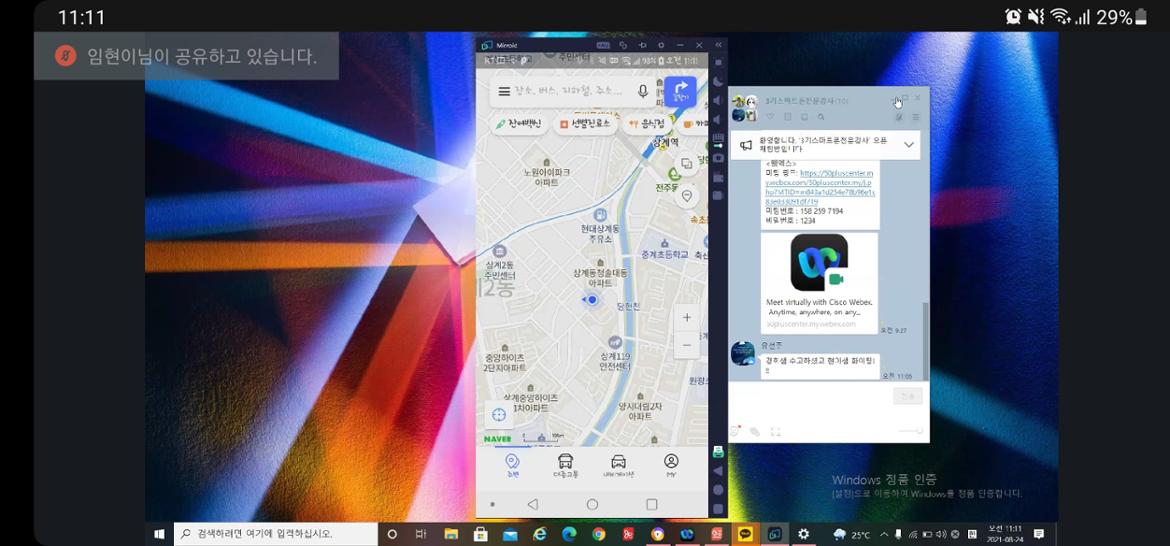Select the 선별진료소 category chip
Viewport: 1170px width, 546px height.
click(x=586, y=124)
